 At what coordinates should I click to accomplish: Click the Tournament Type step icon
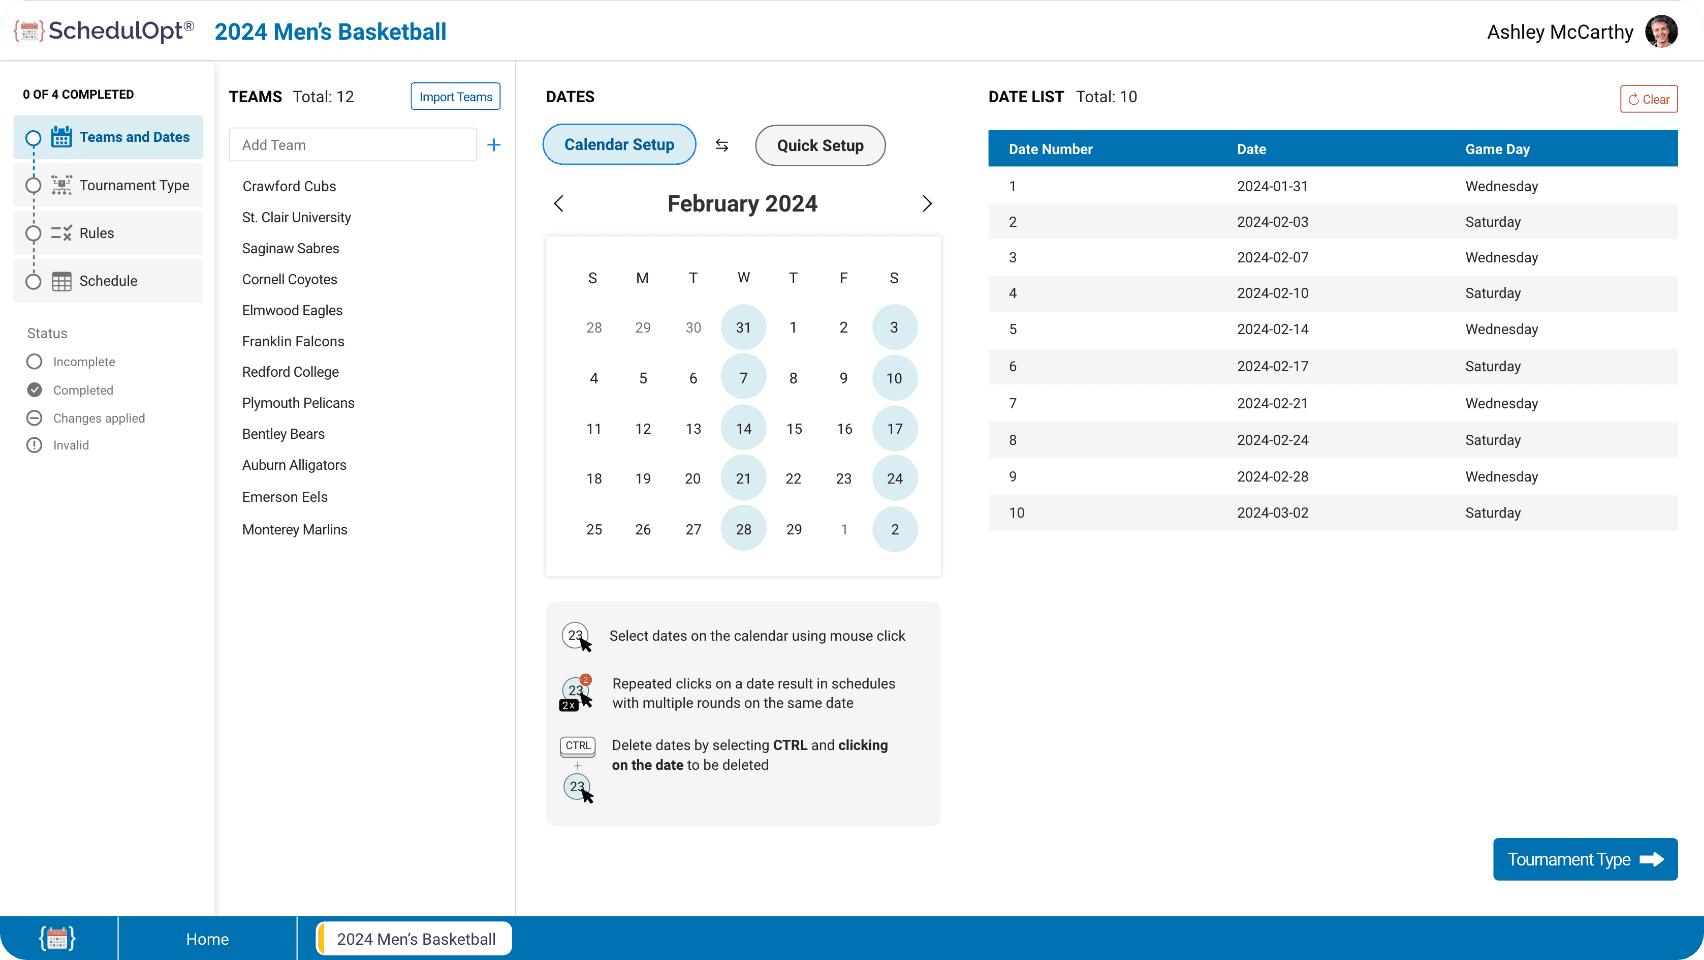[61, 185]
